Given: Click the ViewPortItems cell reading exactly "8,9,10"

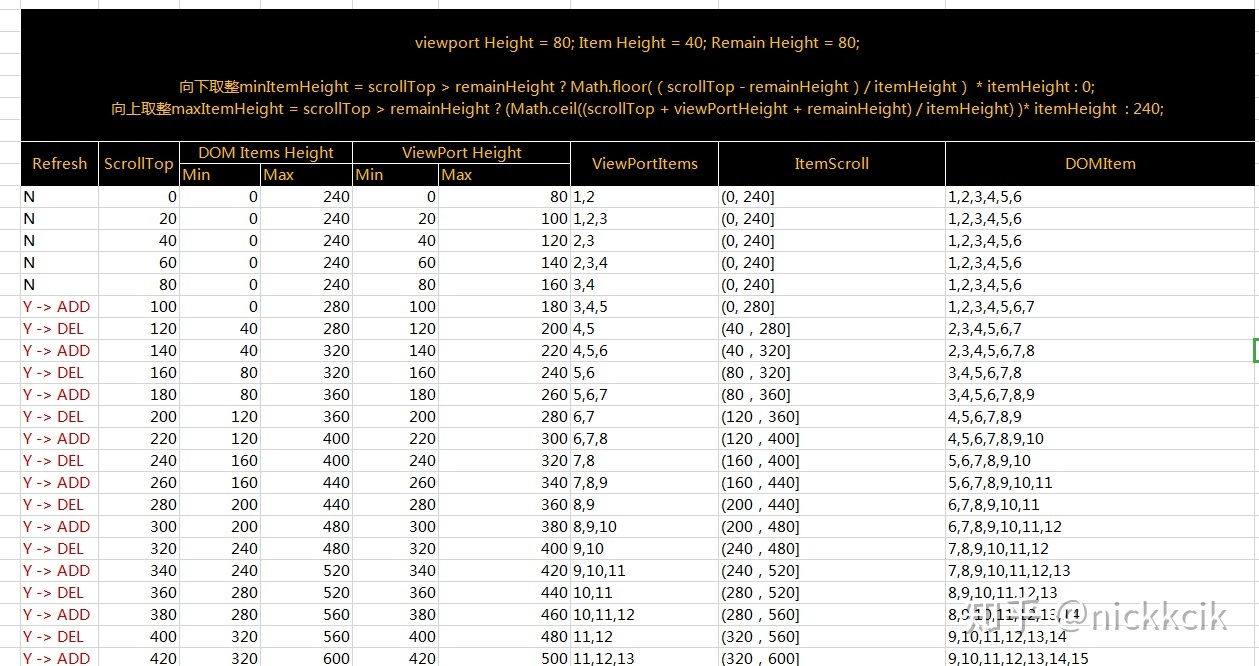Looking at the screenshot, I should 645,527.
